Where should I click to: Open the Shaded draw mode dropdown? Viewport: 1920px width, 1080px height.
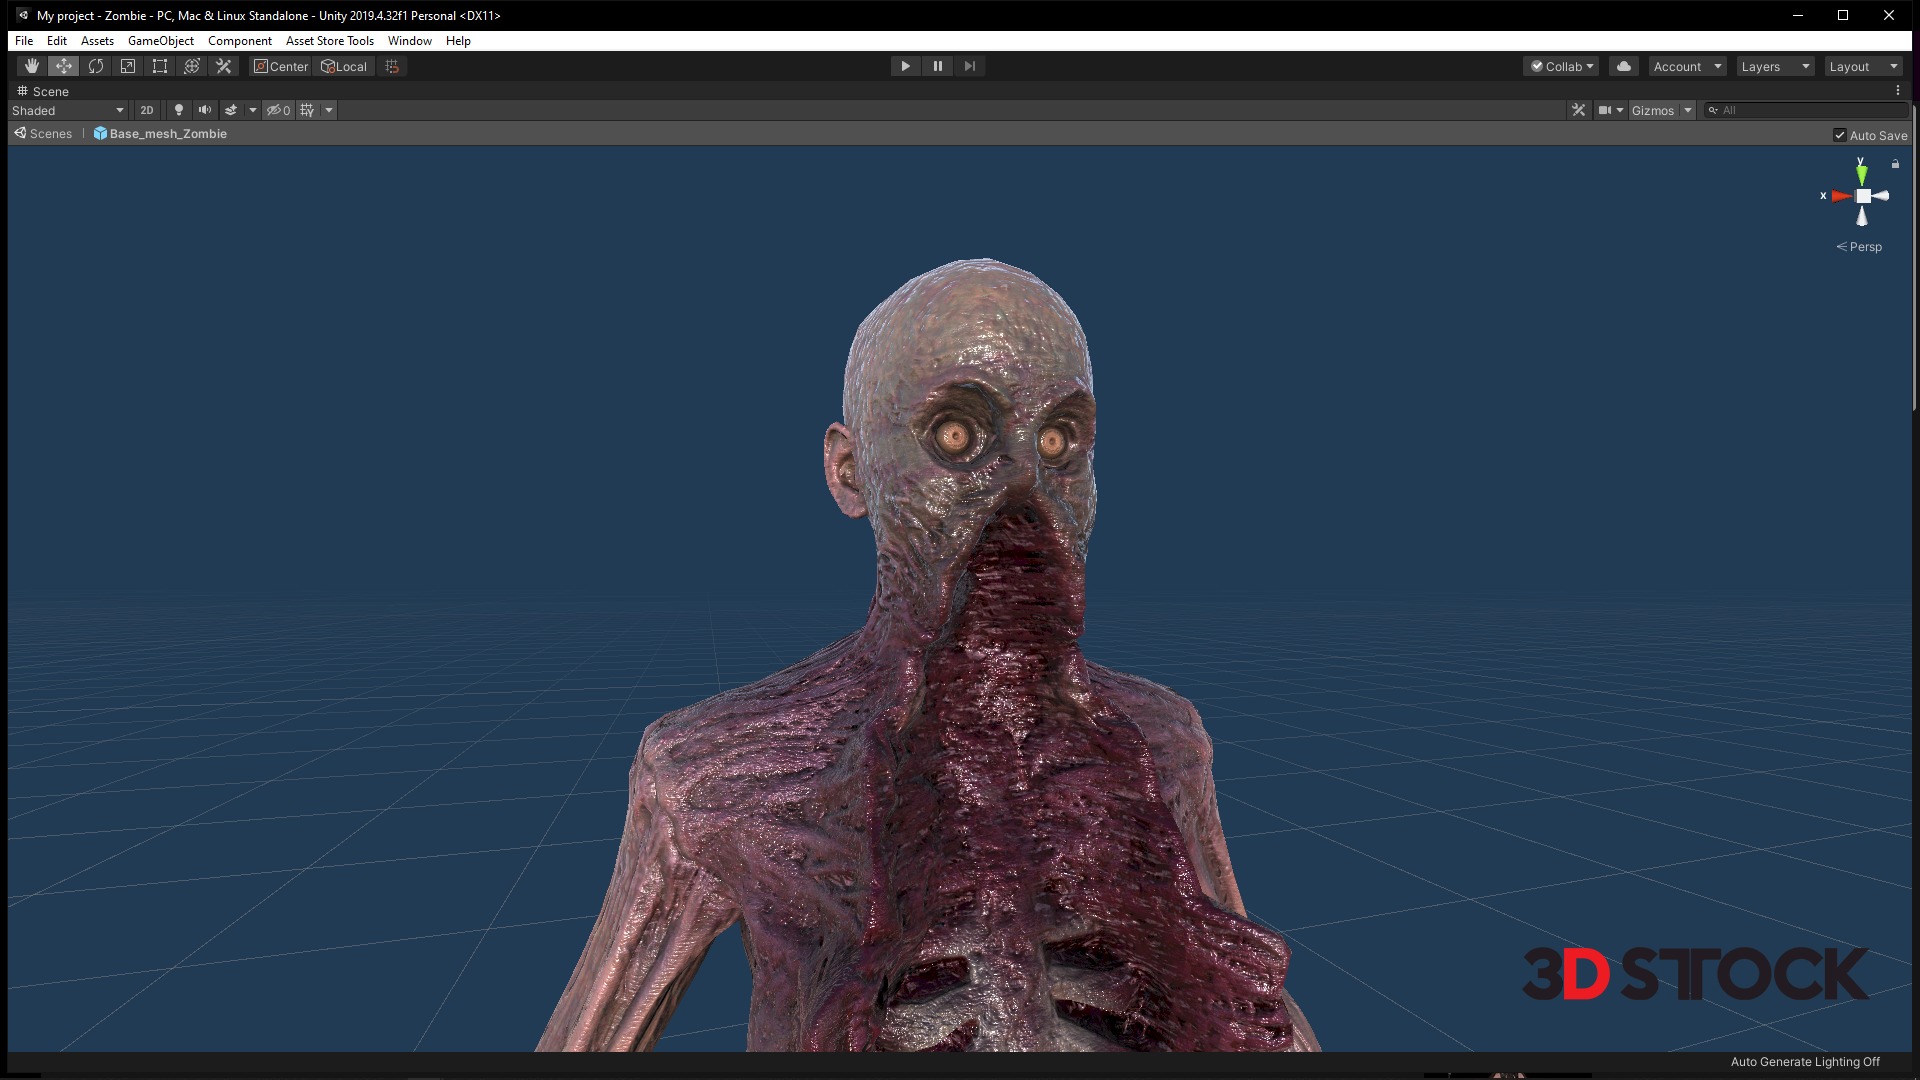[68, 110]
